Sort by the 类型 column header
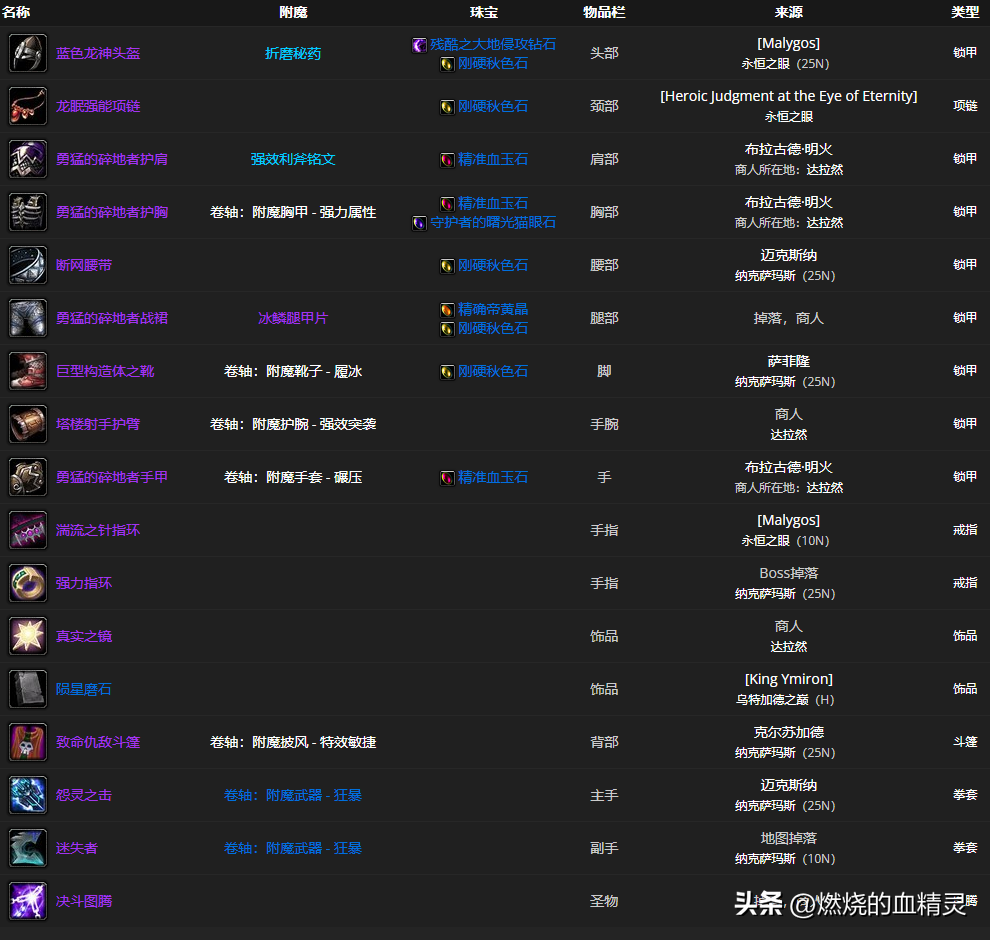990x940 pixels. pos(965,12)
